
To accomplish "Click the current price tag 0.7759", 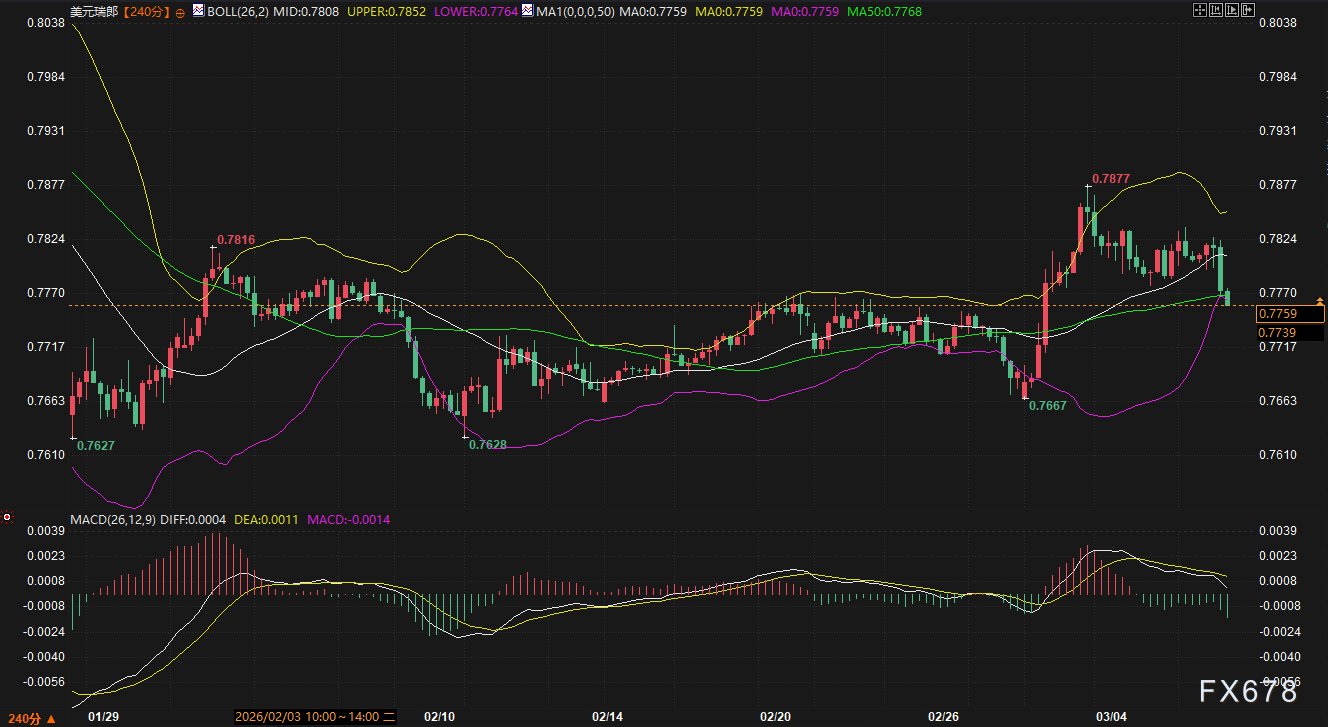I will click(x=1288, y=314).
